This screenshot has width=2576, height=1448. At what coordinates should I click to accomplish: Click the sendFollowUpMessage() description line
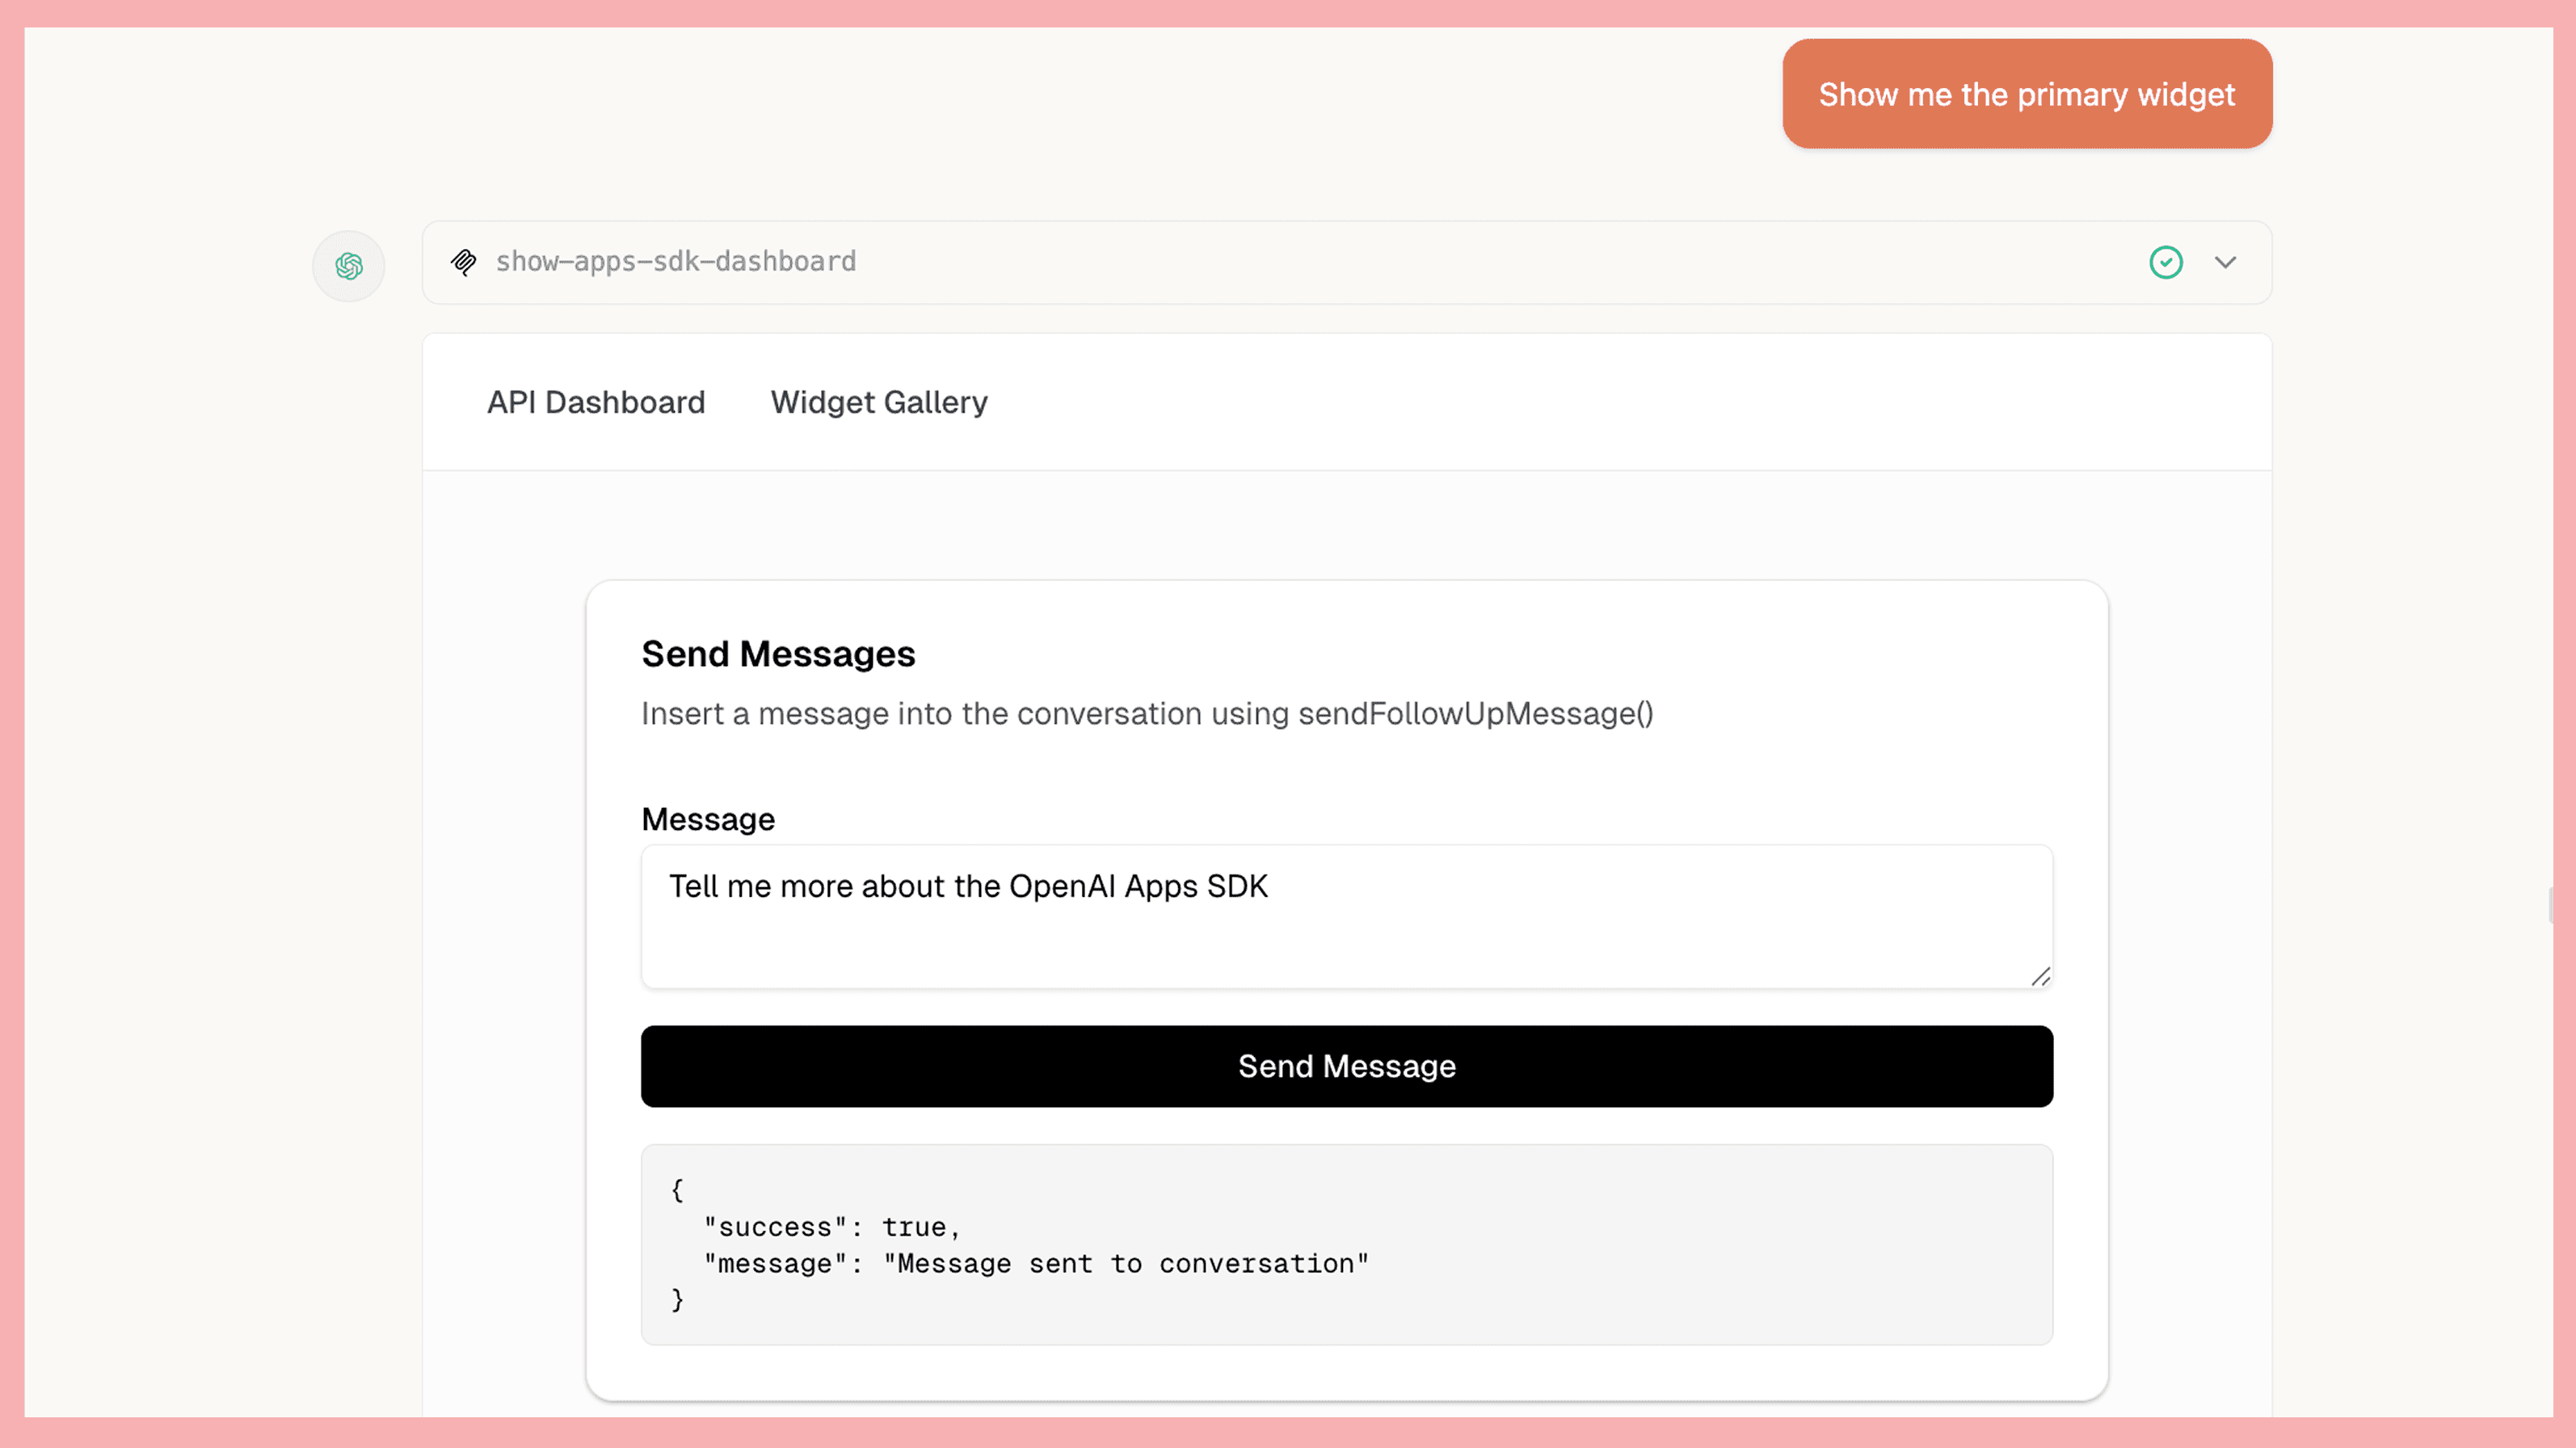[1146, 714]
